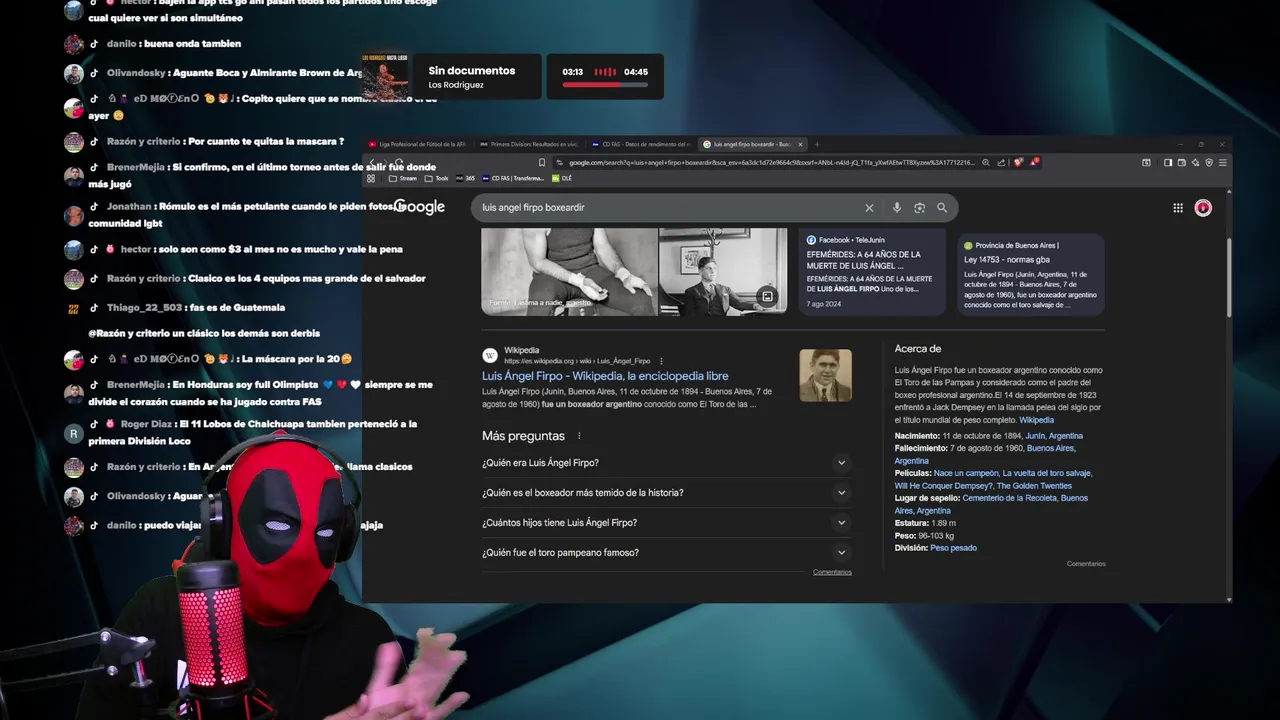Click the browser address bar URL

pos(771,162)
